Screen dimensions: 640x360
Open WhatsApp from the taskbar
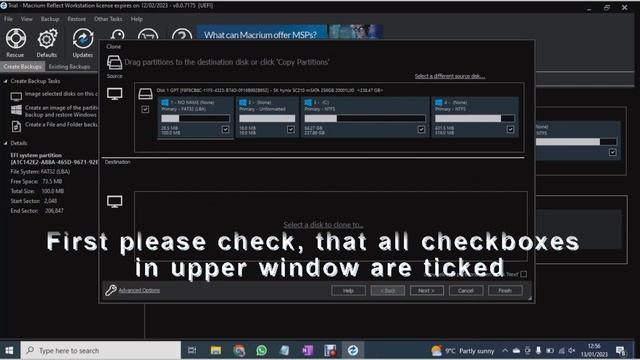coord(262,350)
